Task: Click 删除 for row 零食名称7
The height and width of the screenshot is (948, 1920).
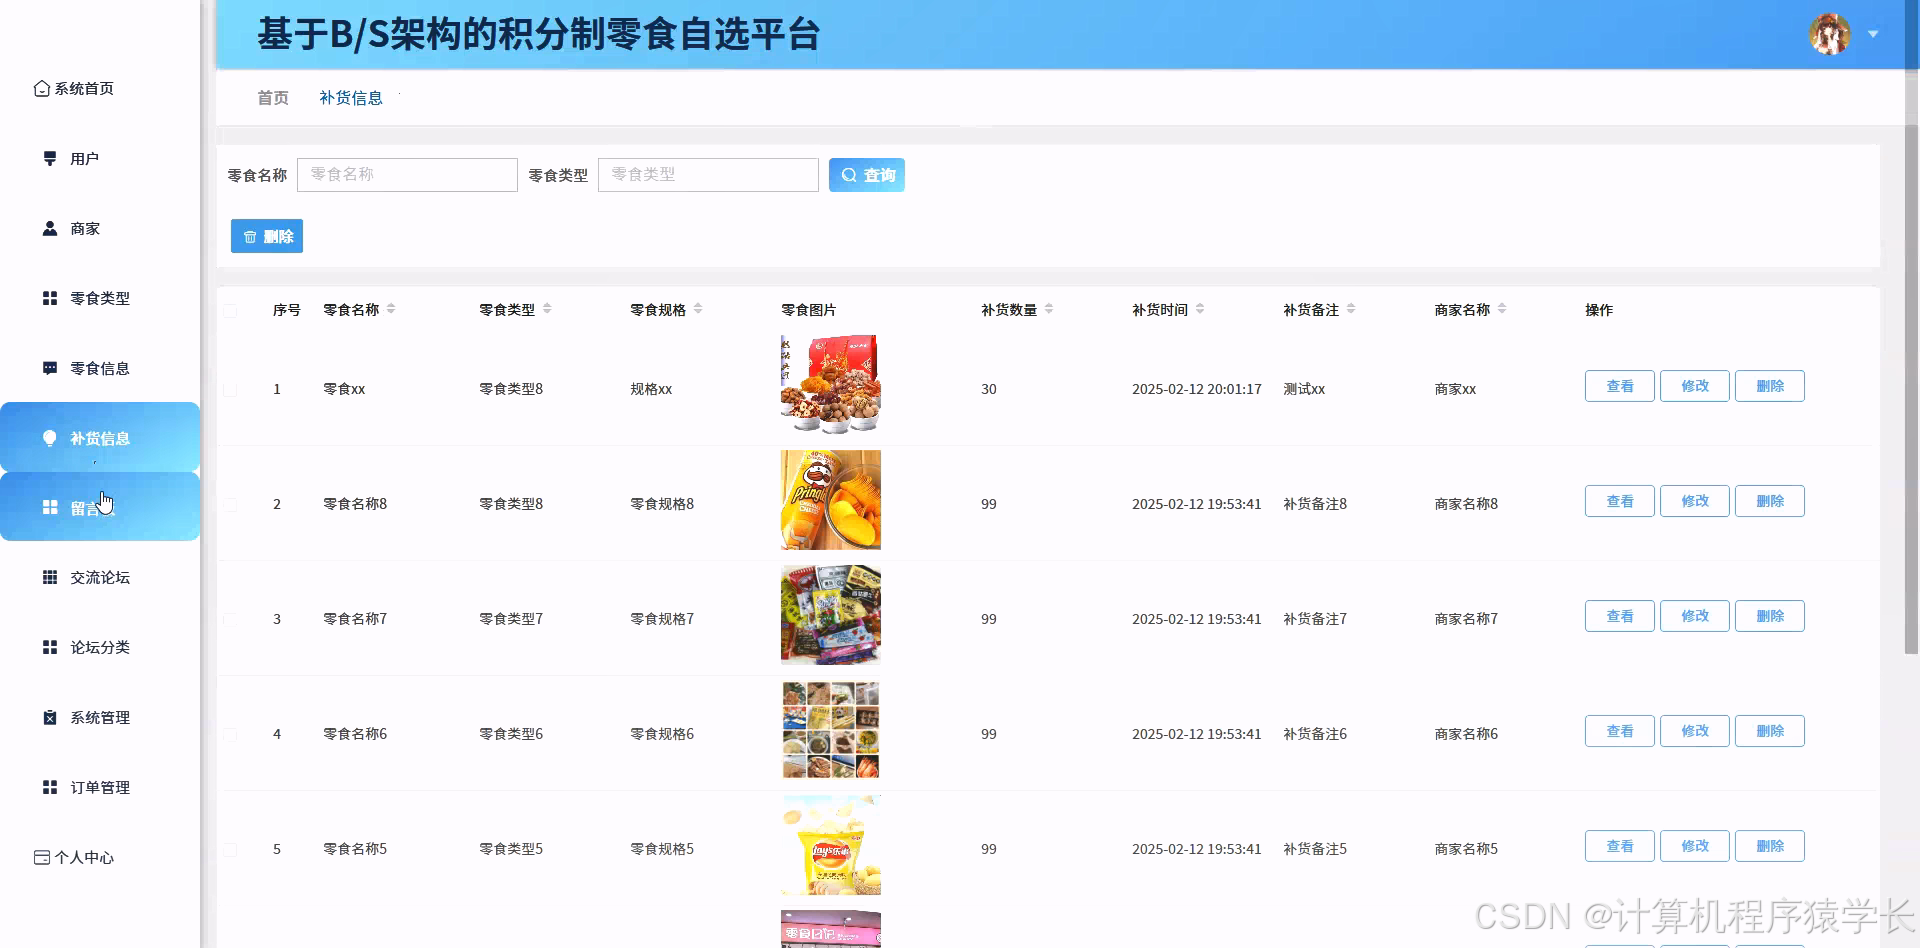Action: point(1770,616)
